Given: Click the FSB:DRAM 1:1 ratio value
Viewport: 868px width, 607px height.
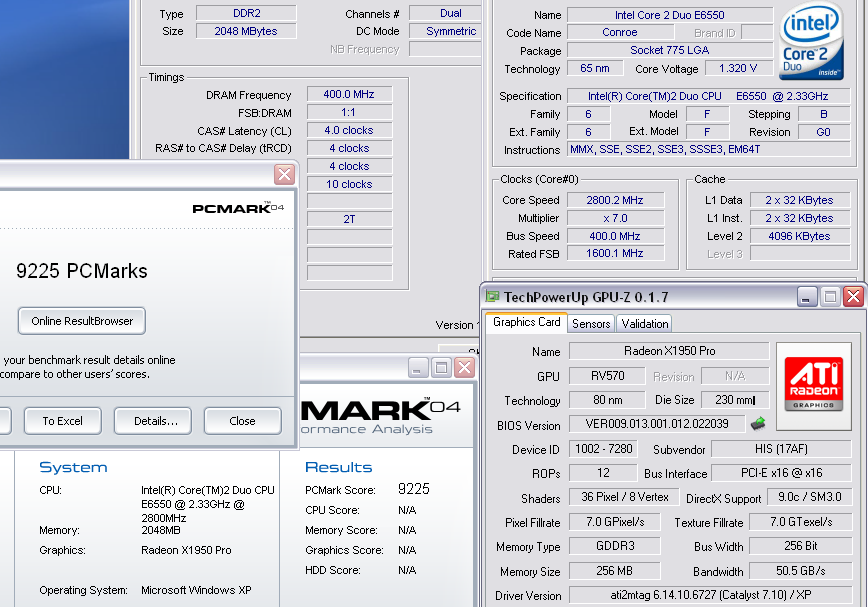Looking at the screenshot, I should tap(349, 112).
